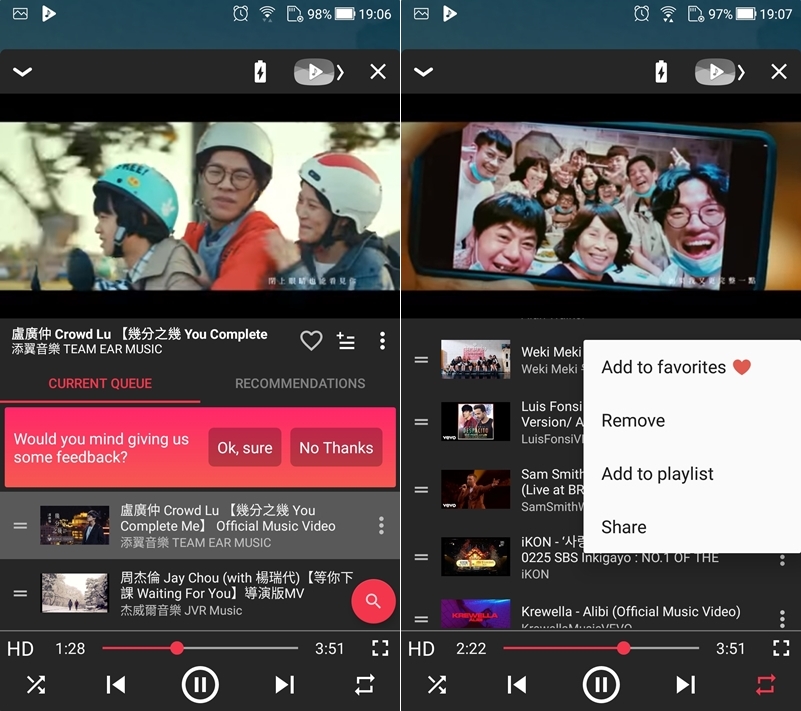Image resolution: width=801 pixels, height=711 pixels.
Task: Open three-dot menu for iKON row
Action: [x=782, y=560]
